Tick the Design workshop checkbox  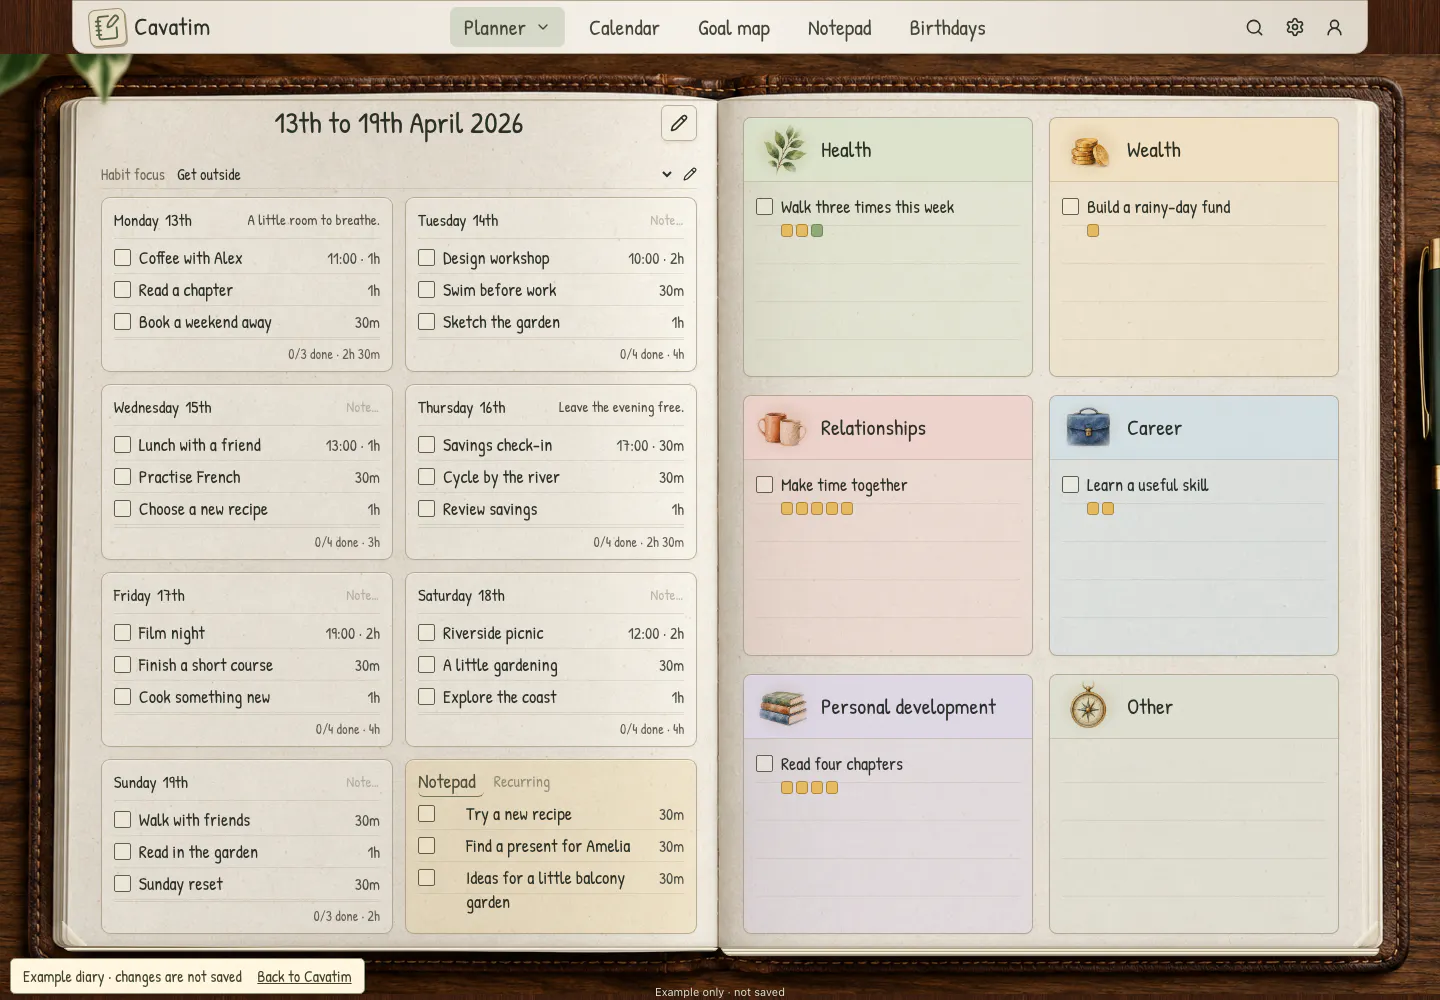coord(427,258)
